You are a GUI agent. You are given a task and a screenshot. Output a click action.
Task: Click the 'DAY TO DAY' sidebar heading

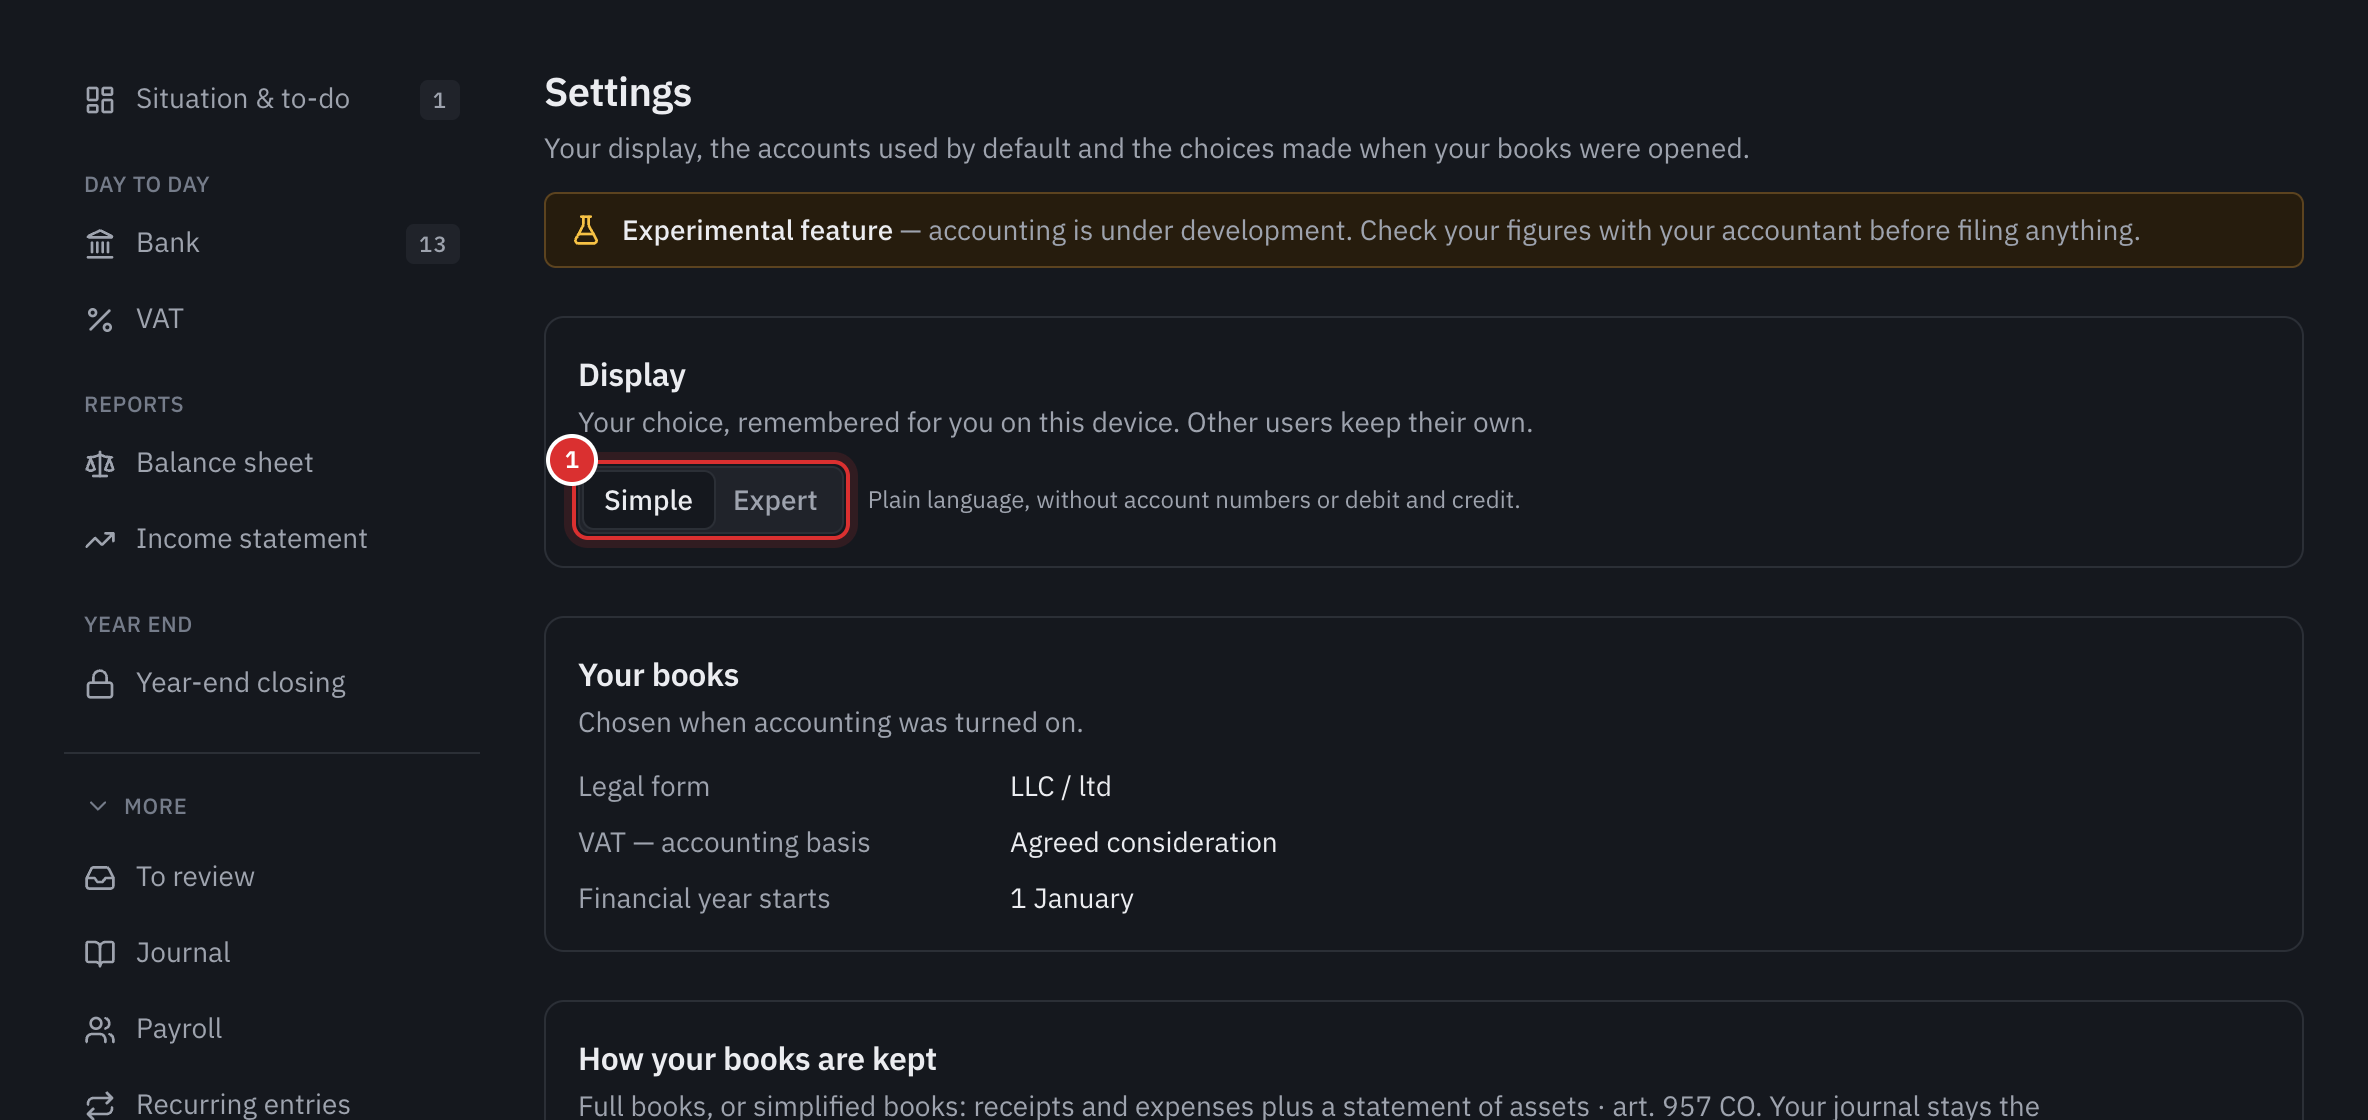(147, 184)
